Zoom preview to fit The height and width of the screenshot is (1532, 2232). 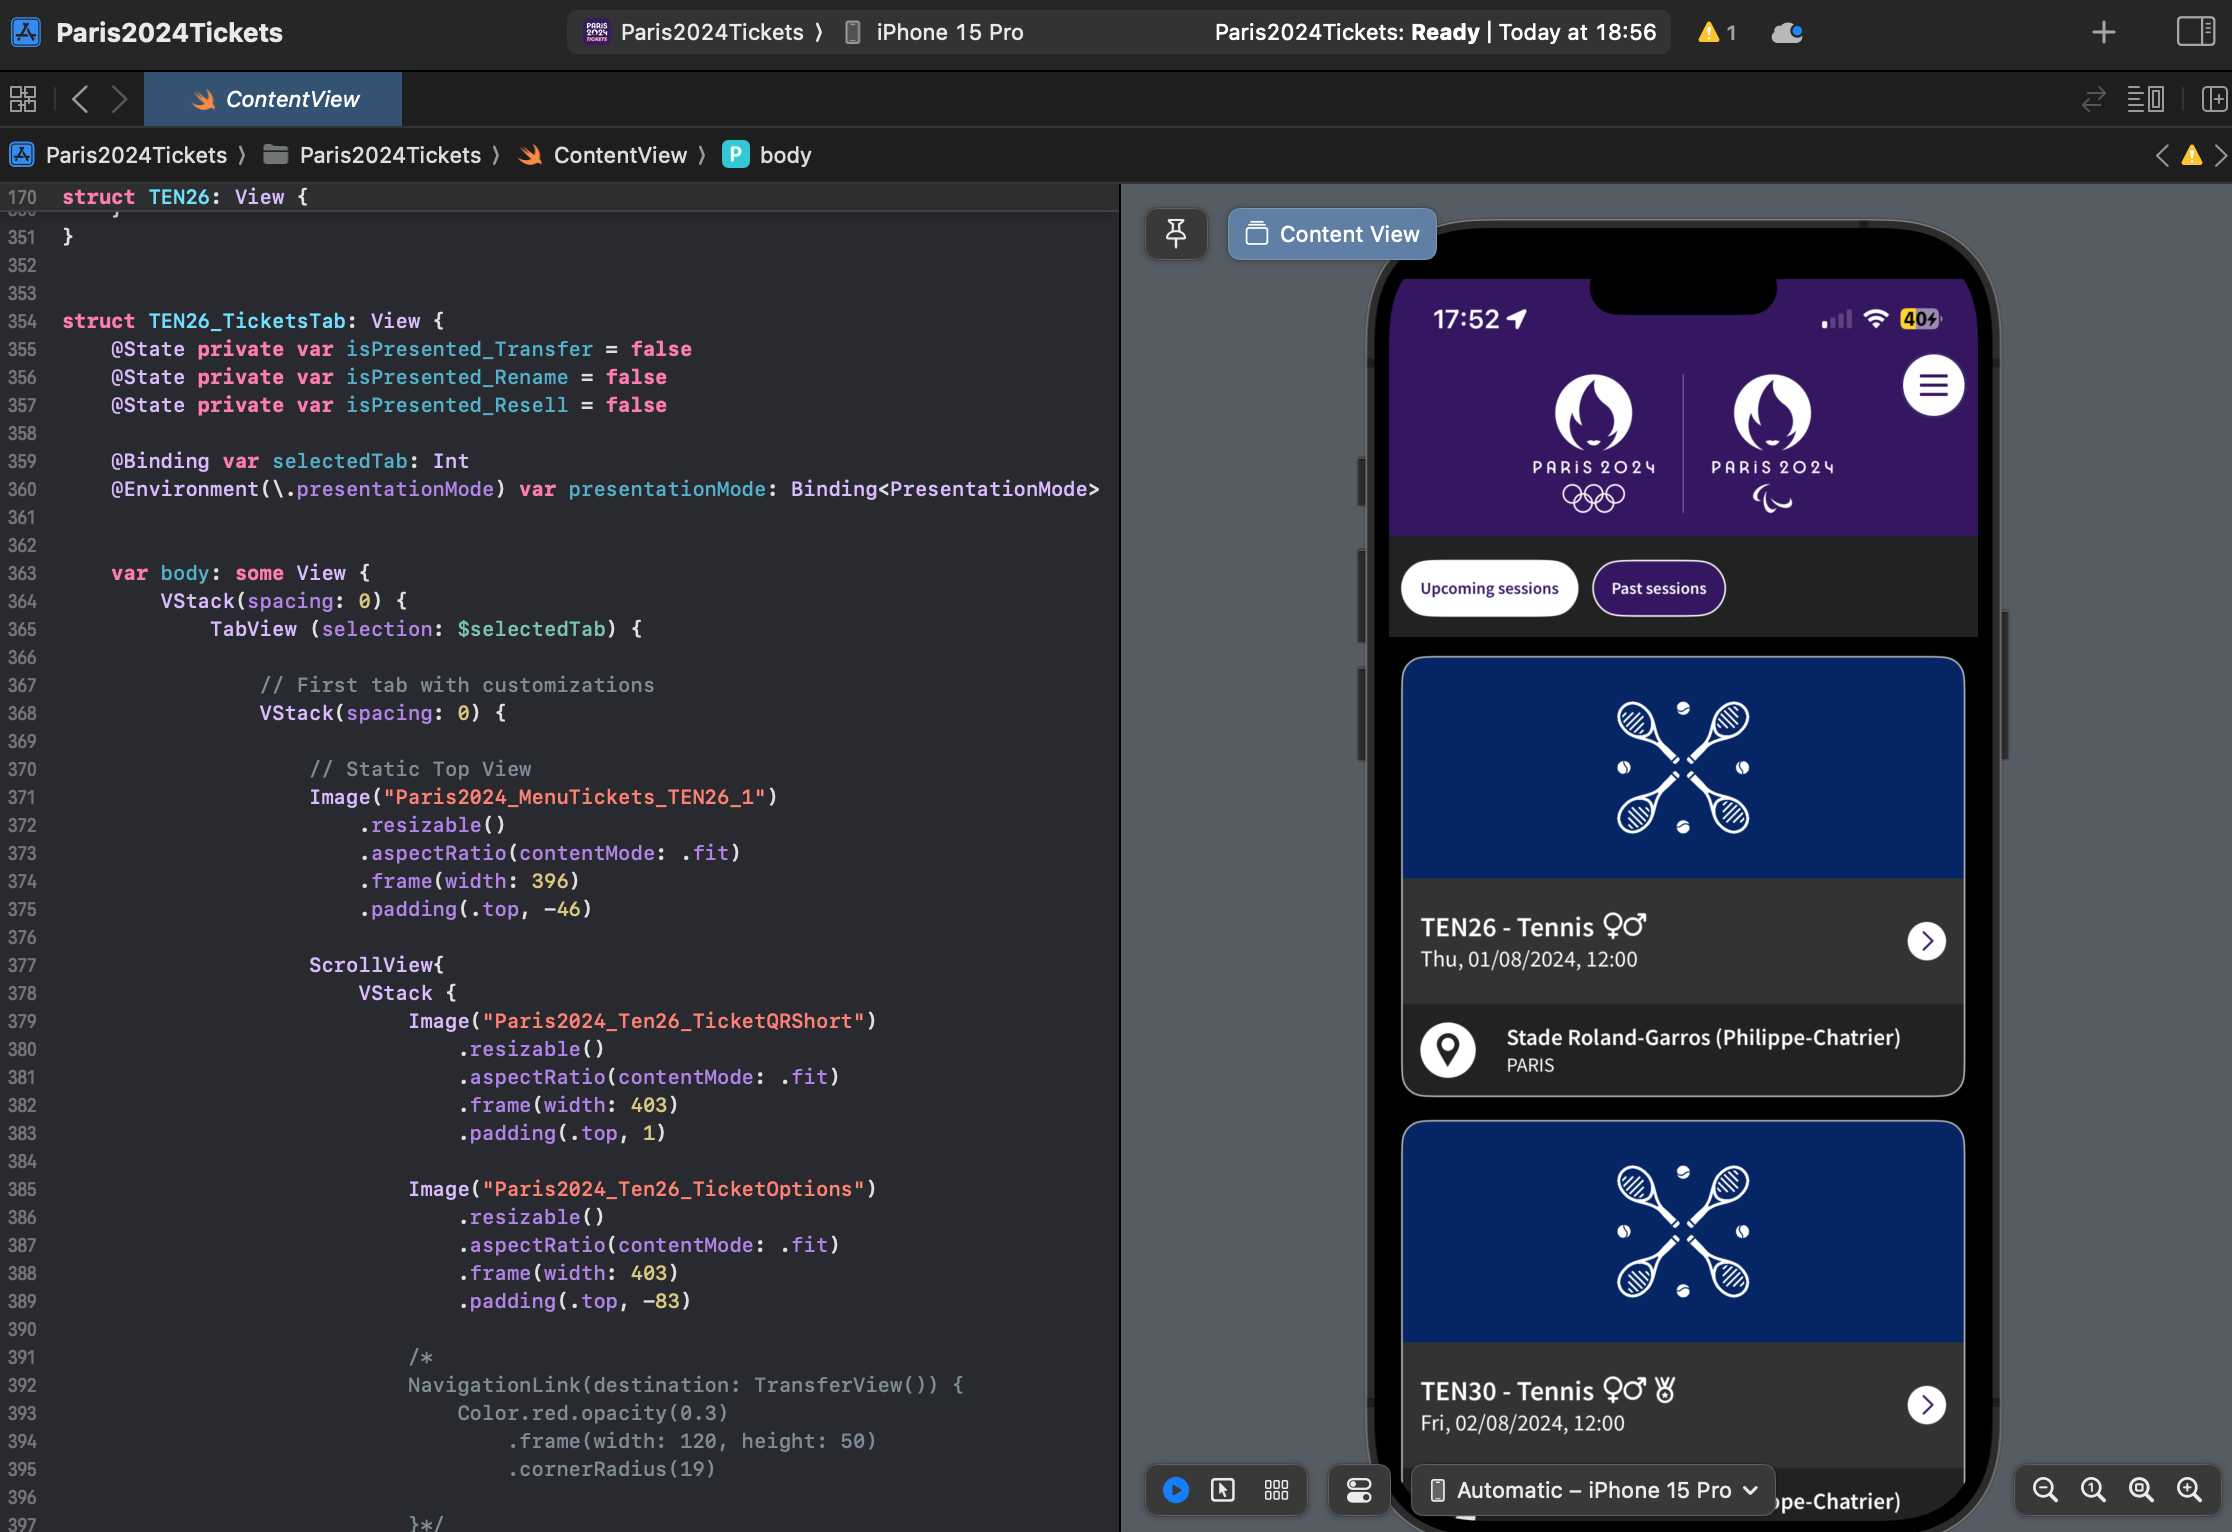[2141, 1490]
